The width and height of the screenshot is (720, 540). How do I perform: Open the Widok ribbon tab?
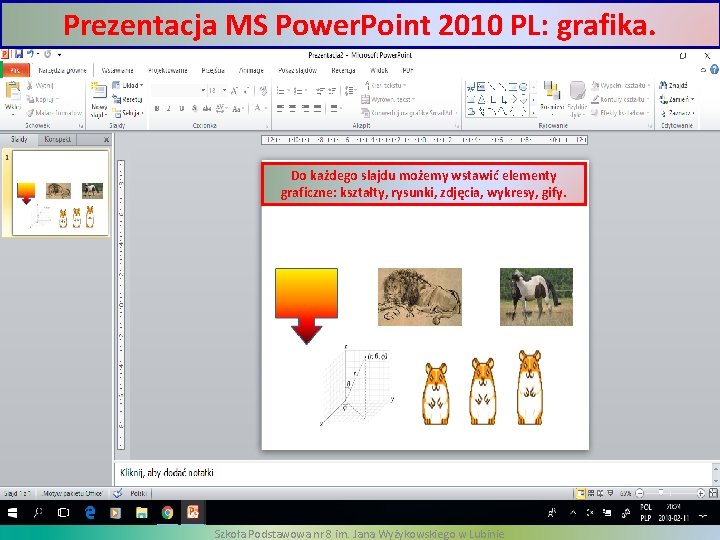point(379,70)
